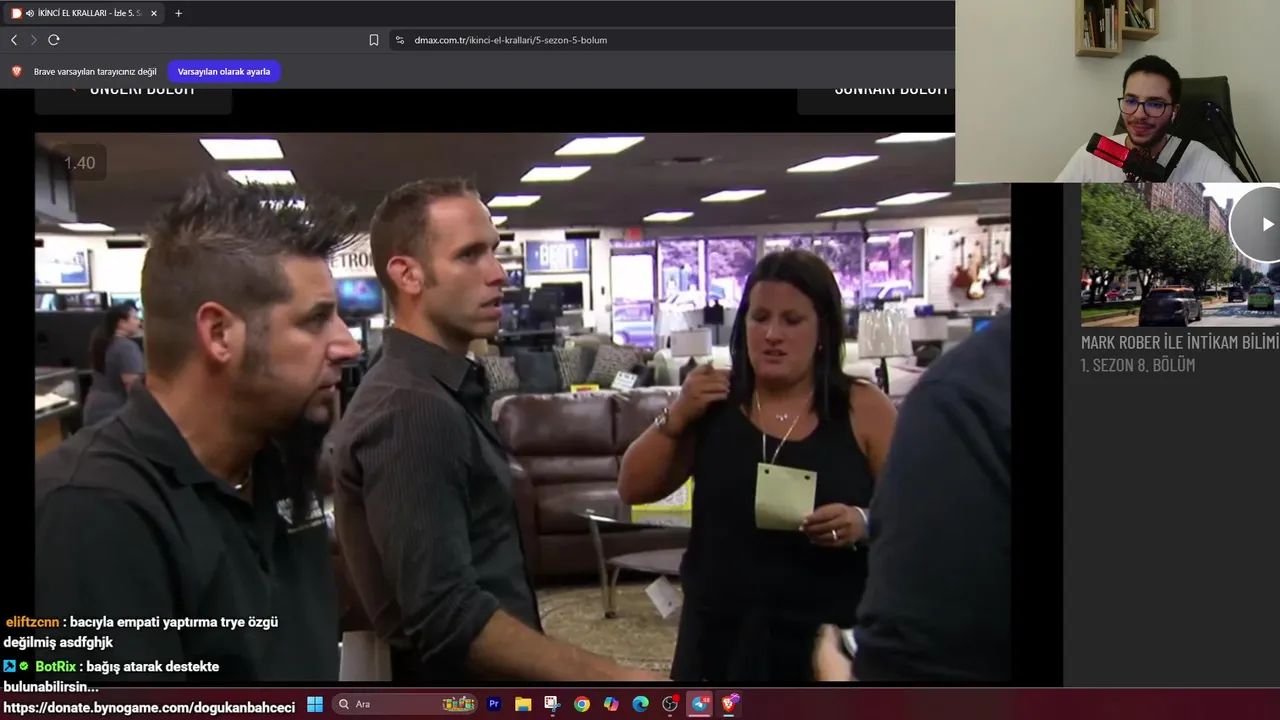The height and width of the screenshot is (720, 1280).
Task: Play the Mark Rober sidebar video thumbnail
Action: click(x=1180, y=254)
